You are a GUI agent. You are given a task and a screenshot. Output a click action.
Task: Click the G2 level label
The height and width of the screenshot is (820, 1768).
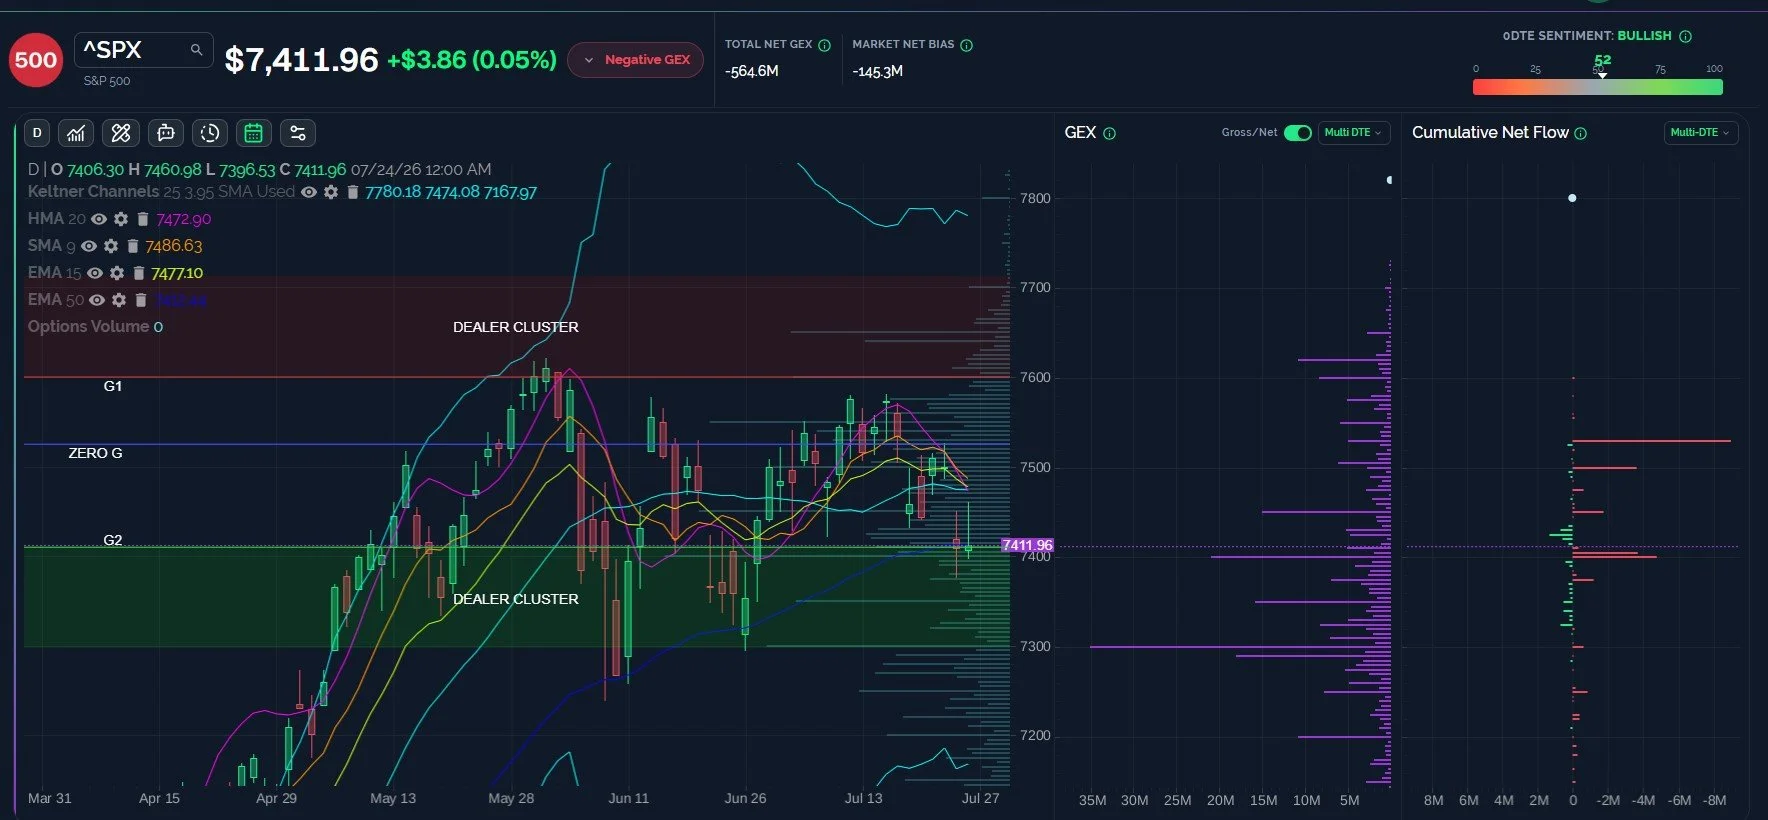click(x=113, y=540)
